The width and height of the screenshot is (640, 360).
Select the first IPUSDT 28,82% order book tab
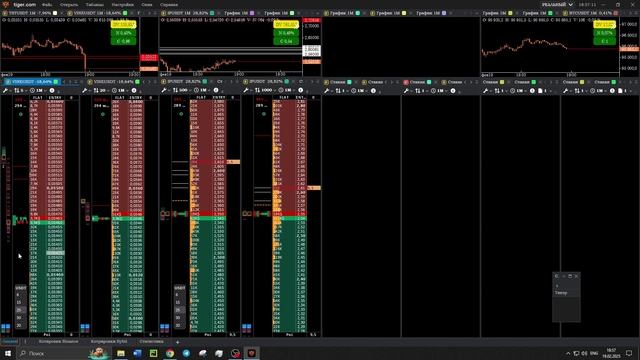185,82
